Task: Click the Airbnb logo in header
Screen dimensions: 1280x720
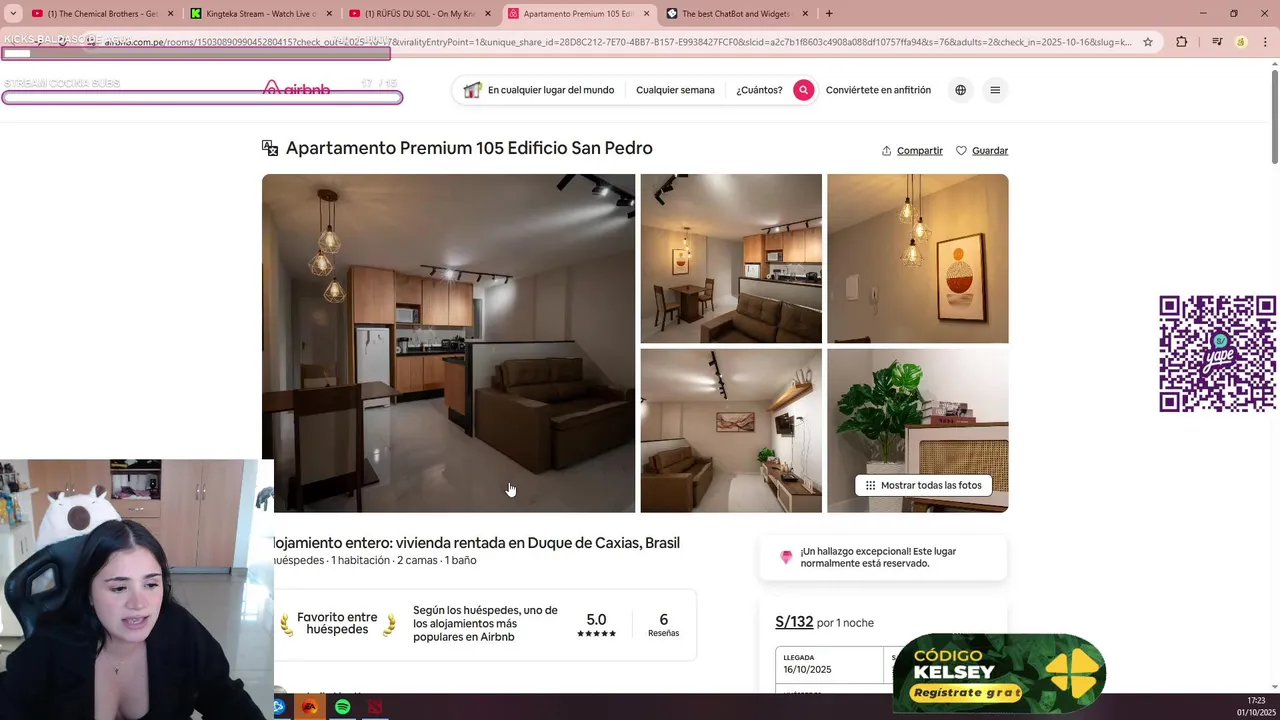Action: point(296,90)
